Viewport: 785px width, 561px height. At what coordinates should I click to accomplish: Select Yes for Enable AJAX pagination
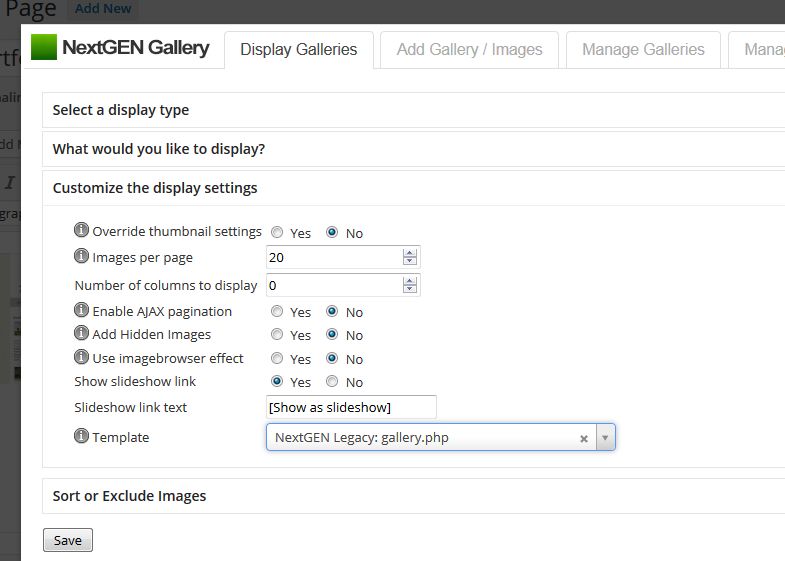pos(277,311)
